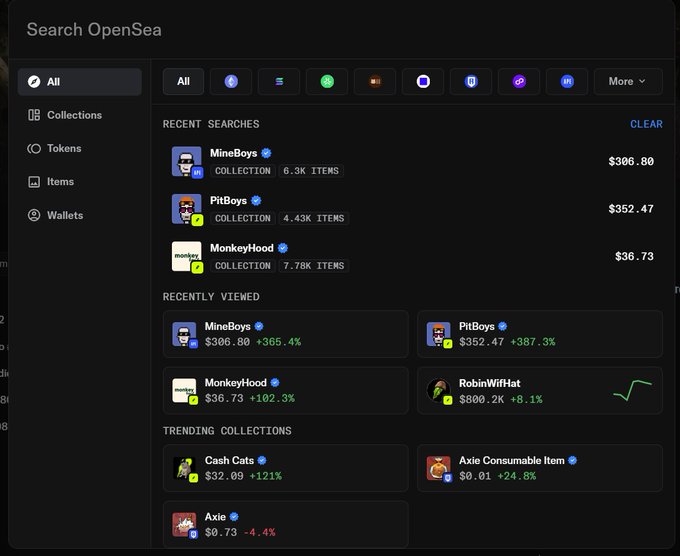
Task: Filter by the brown chain icon
Action: (x=375, y=82)
